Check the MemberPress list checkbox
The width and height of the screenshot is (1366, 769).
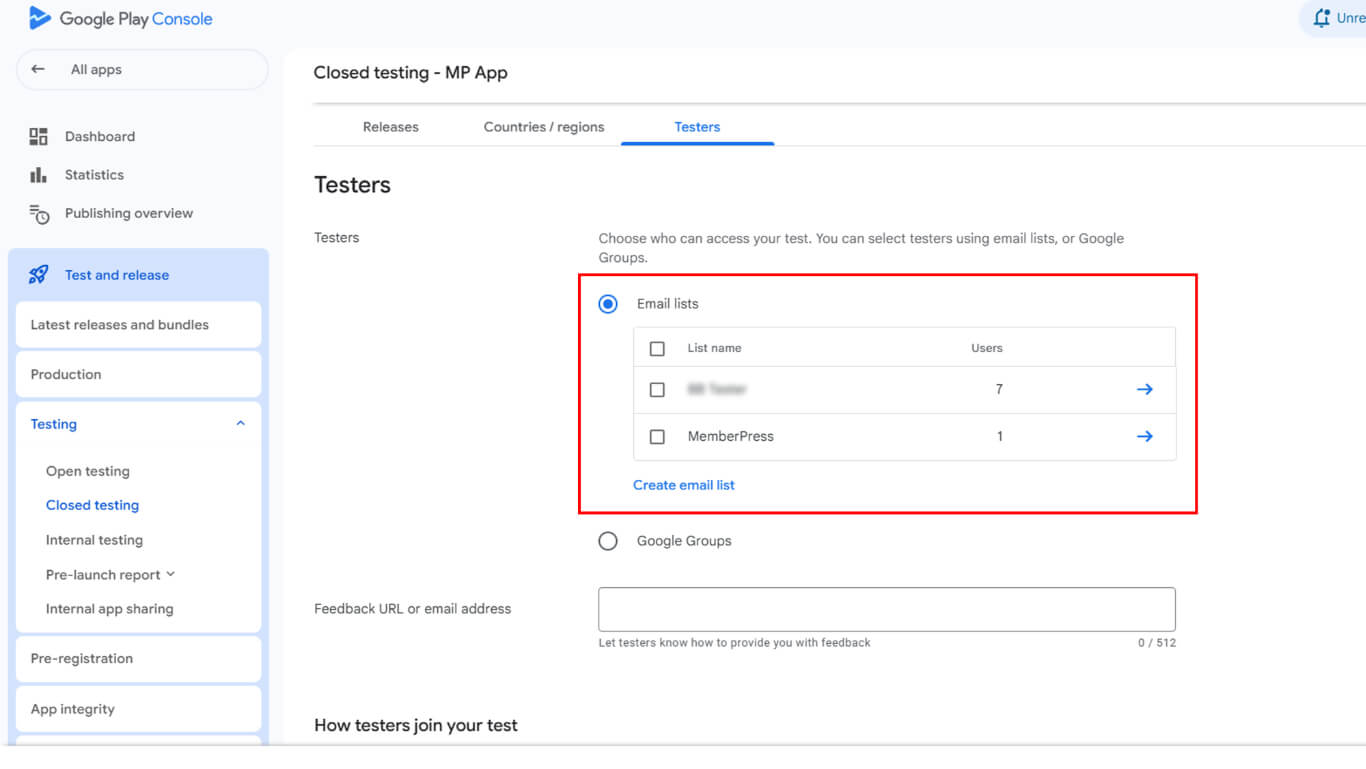pos(657,437)
